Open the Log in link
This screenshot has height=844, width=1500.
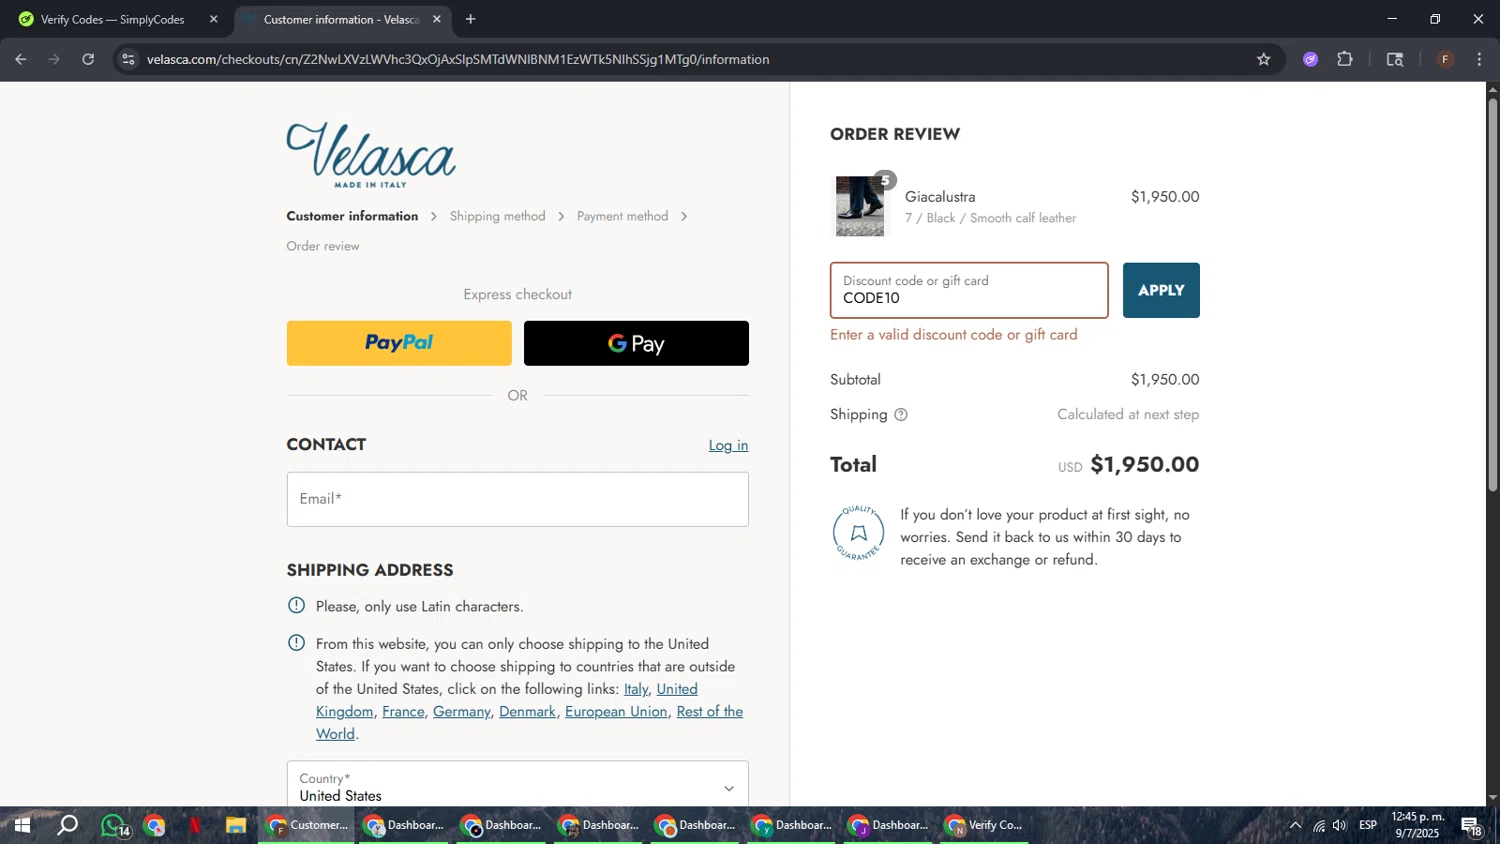728,446
